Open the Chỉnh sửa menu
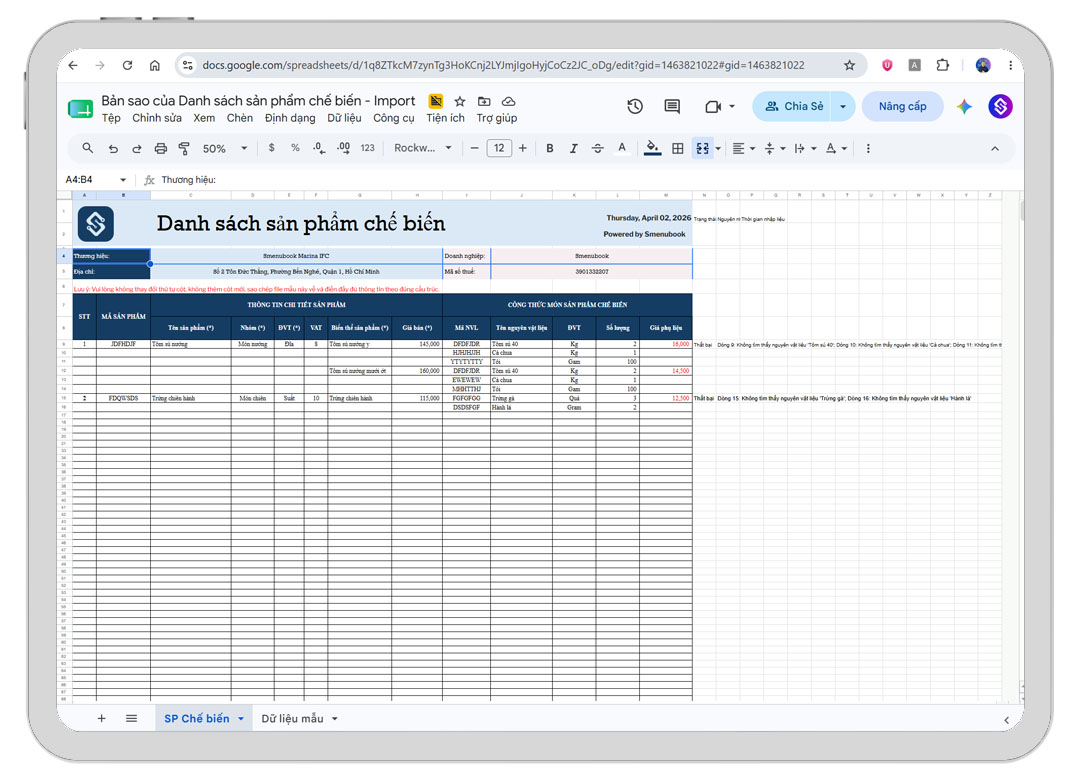Viewport: 1080px width, 780px height. 157,119
